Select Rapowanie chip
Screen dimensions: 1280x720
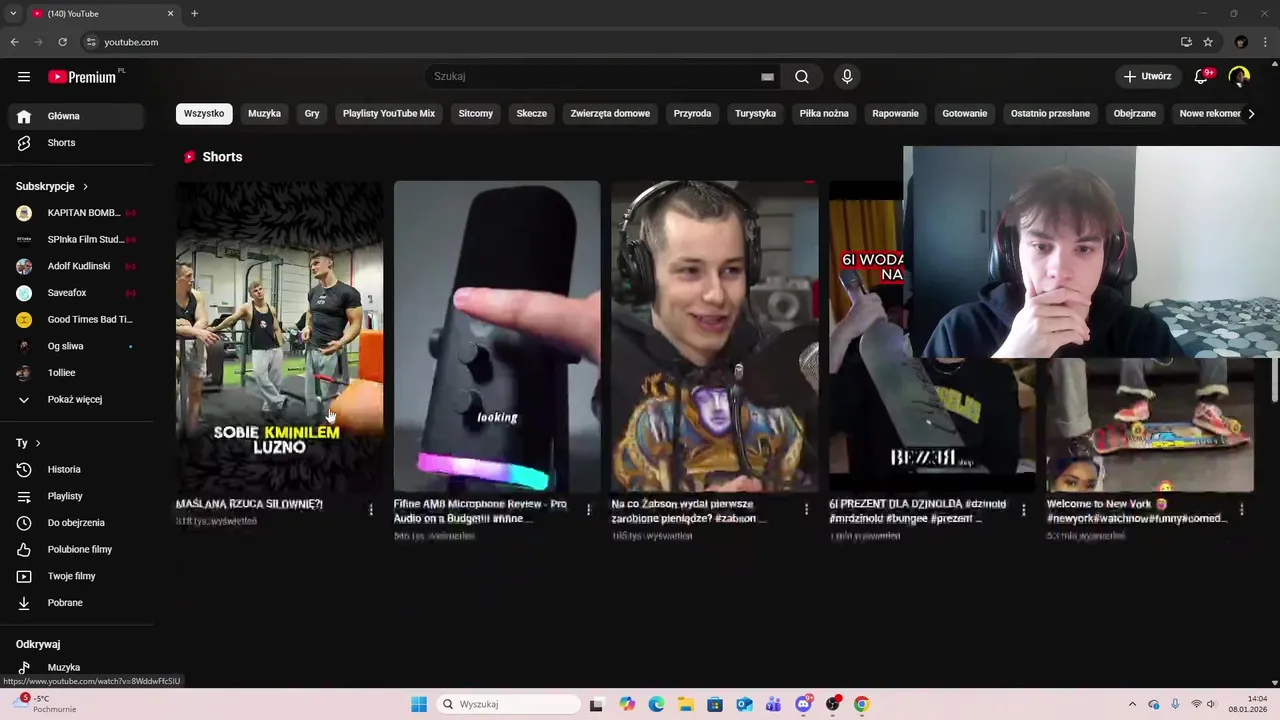click(895, 114)
